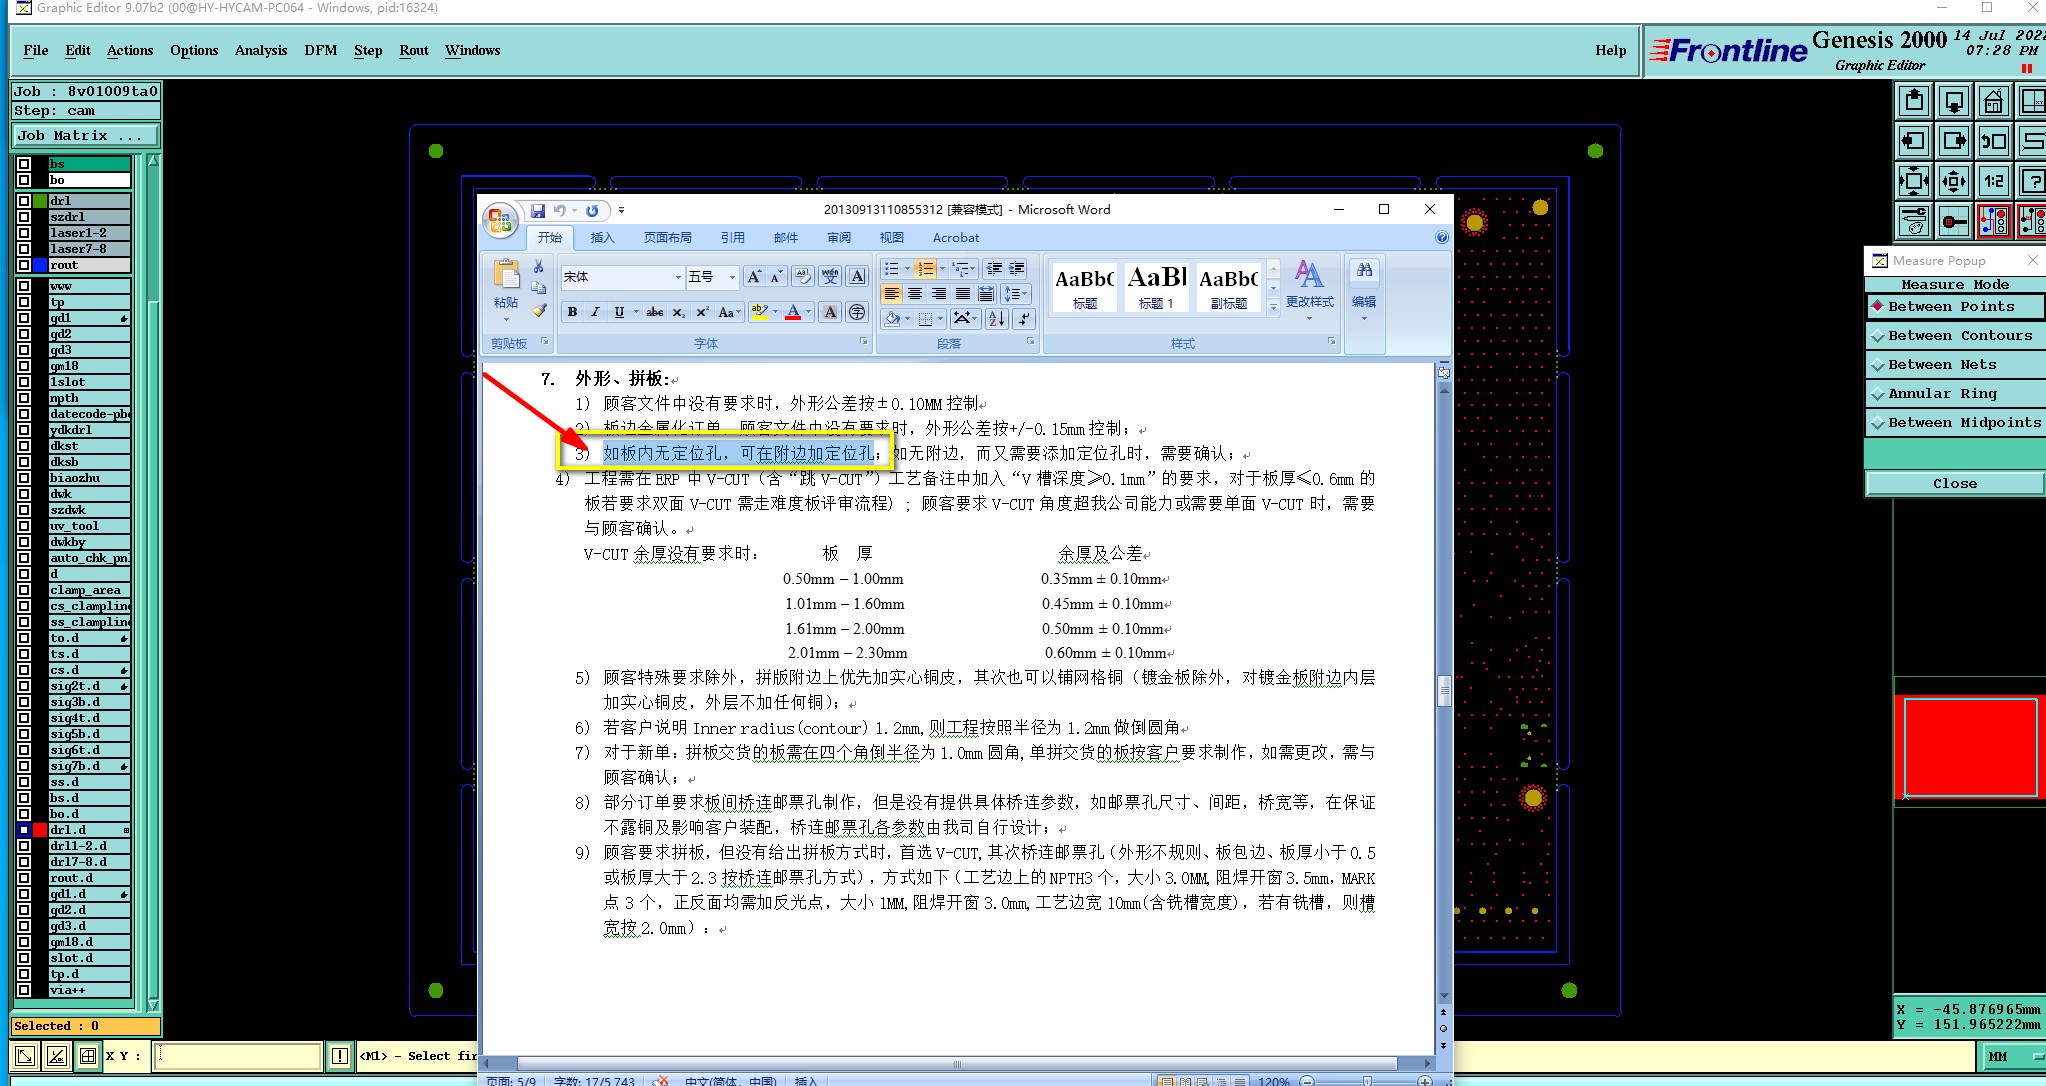
Task: Click the Undo icon in Word toolbar
Action: (x=560, y=210)
